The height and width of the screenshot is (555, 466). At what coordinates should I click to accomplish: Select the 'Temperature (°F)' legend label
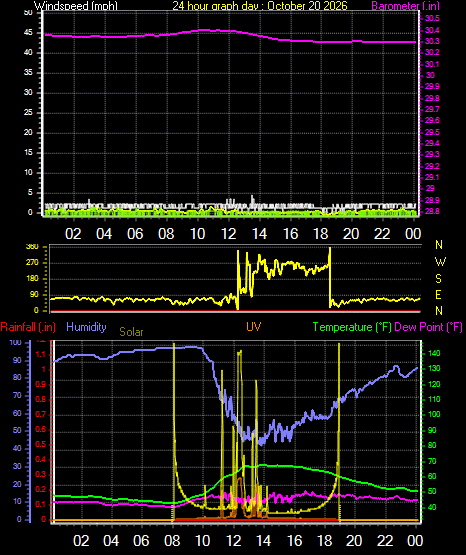coord(352,327)
